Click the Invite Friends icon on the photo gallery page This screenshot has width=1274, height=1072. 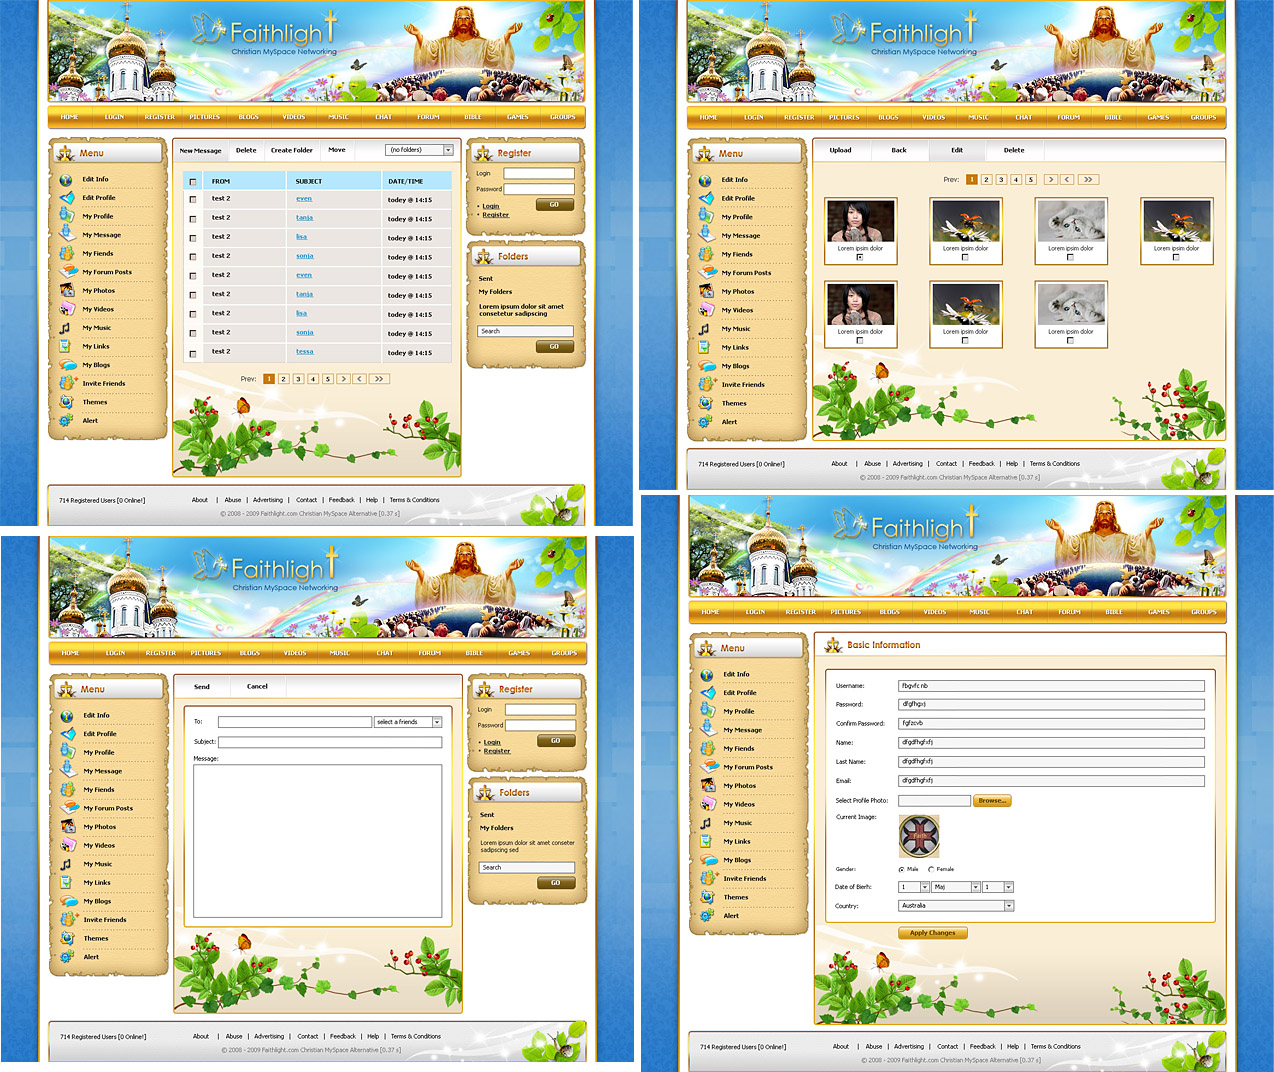[706, 384]
